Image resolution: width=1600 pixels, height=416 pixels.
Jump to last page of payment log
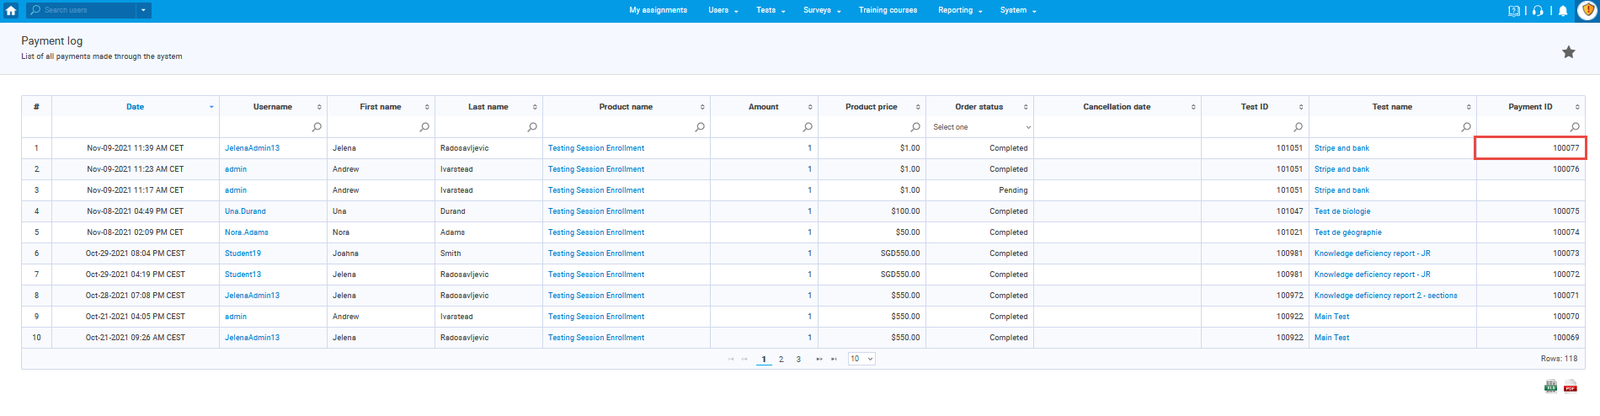834,359
